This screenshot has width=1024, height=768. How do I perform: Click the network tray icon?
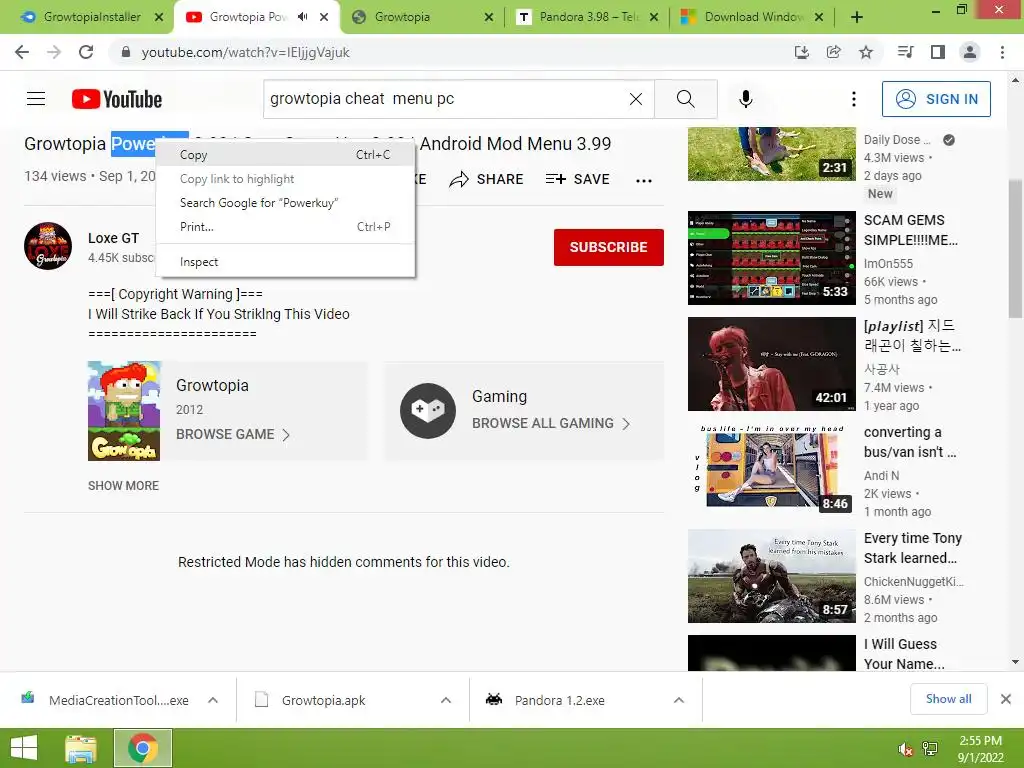[930, 749]
